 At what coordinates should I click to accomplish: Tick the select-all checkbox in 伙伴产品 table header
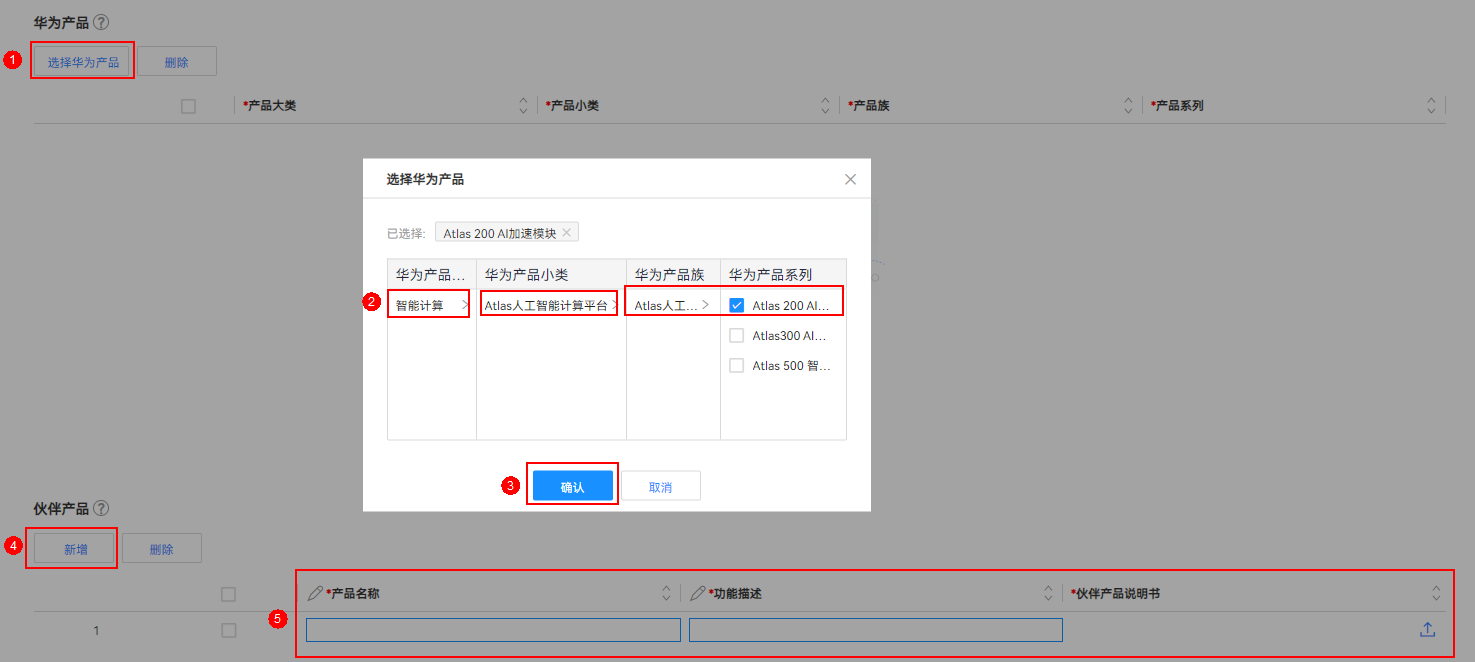pos(228,594)
